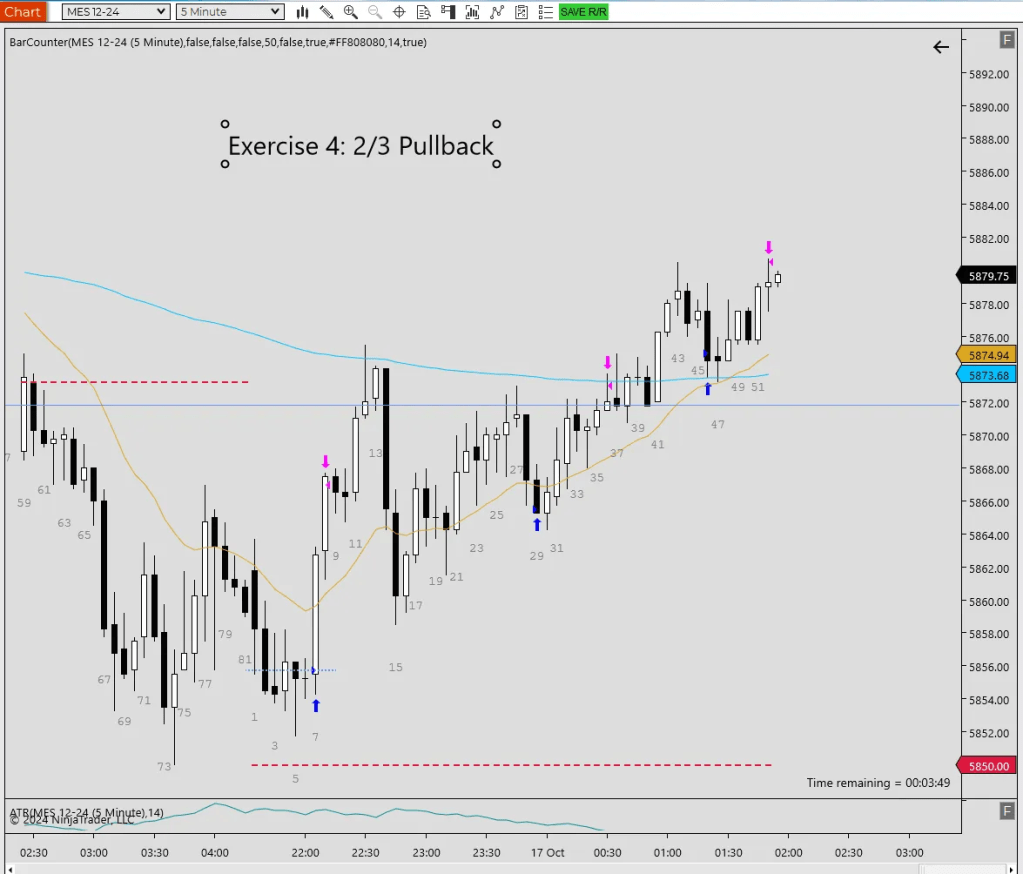Select the drawing tools pencil icon

(x=327, y=12)
